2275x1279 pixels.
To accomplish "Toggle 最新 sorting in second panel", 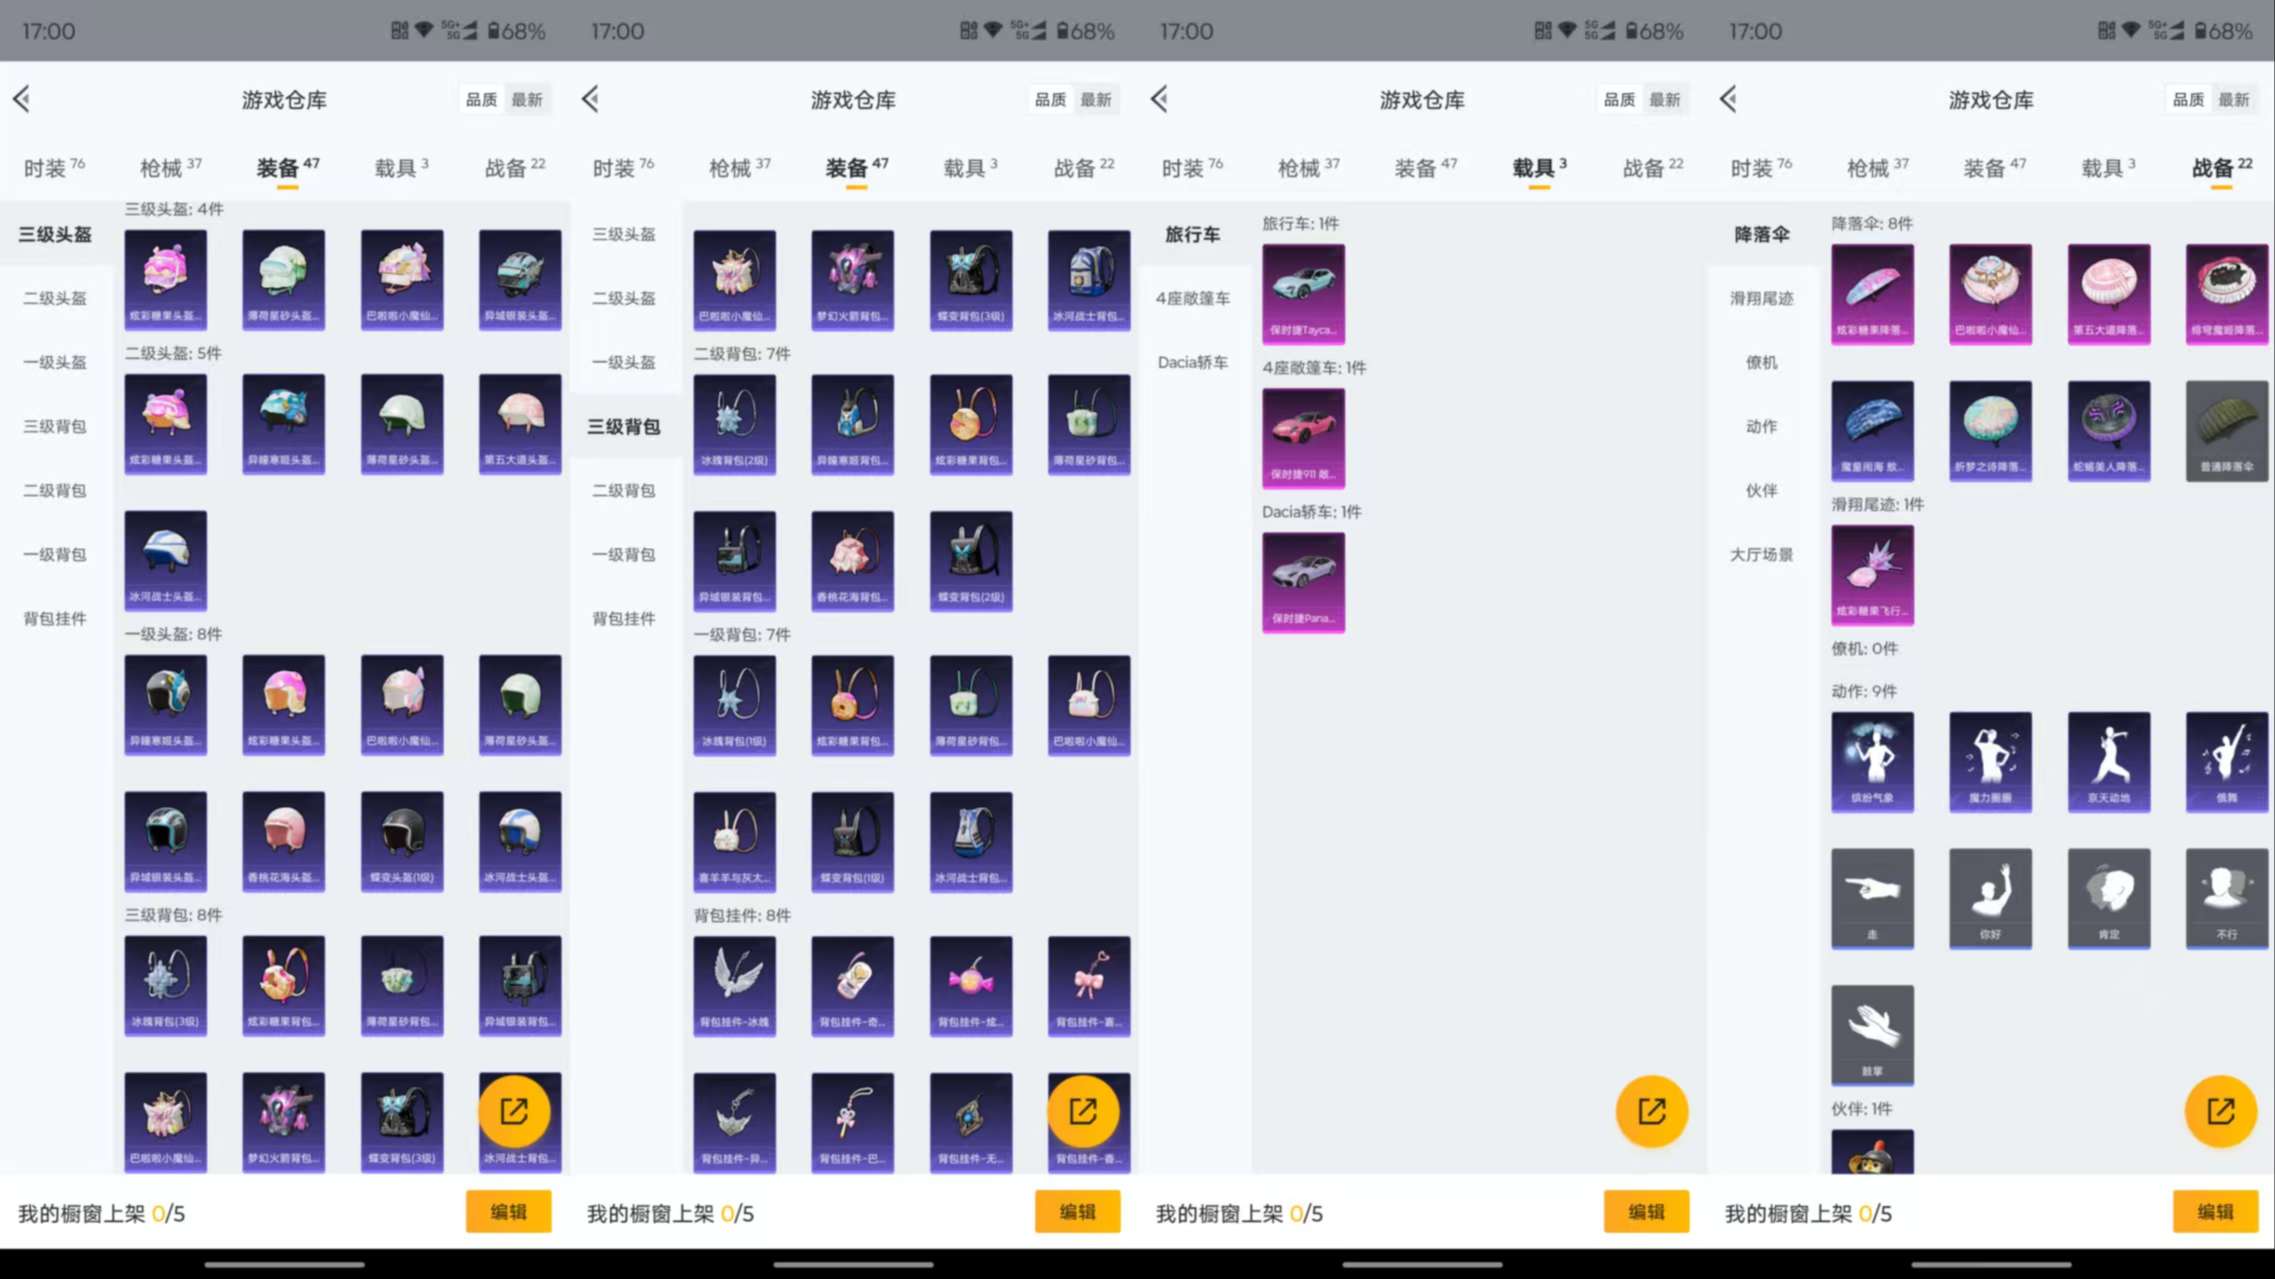I will 1098,99.
